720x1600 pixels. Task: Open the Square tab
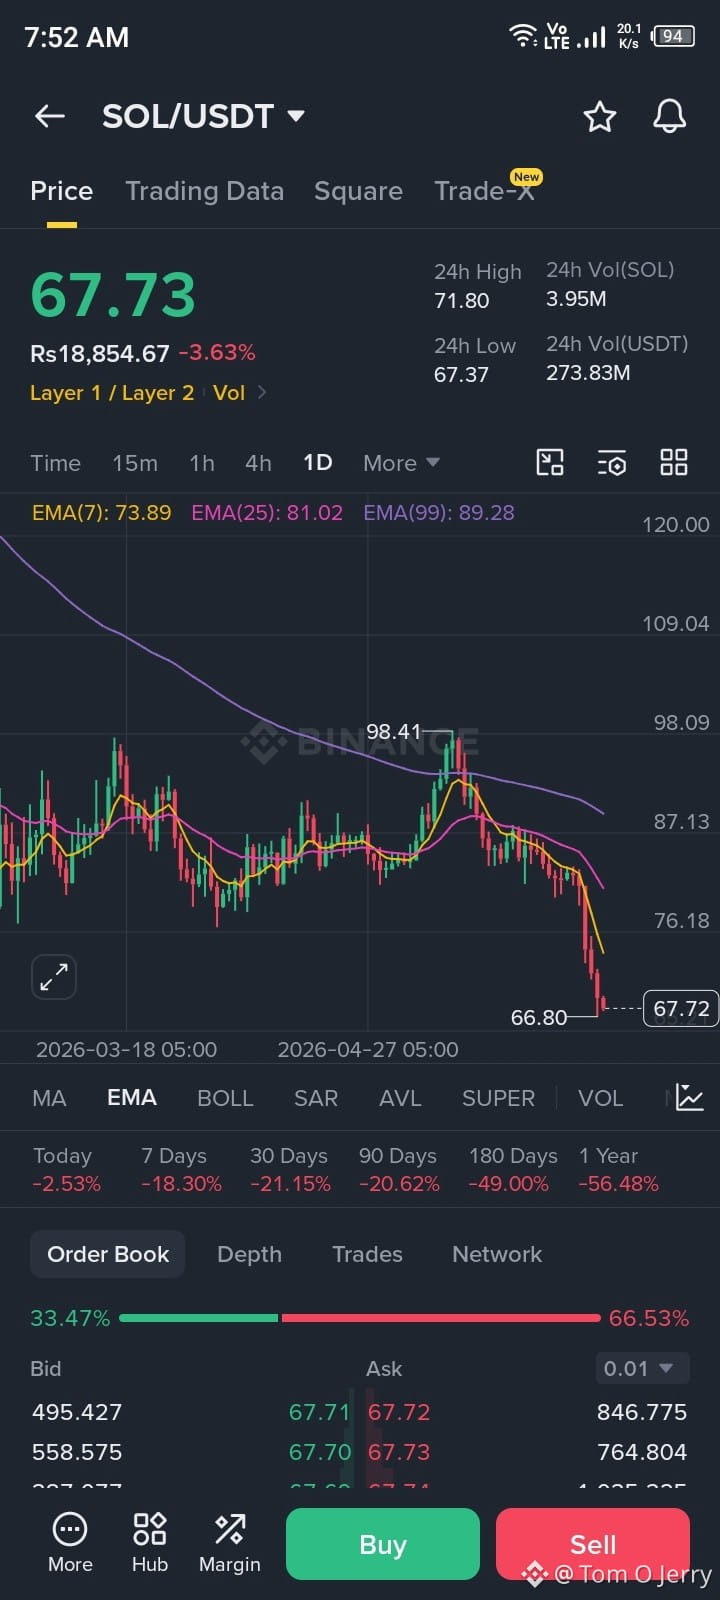(358, 191)
